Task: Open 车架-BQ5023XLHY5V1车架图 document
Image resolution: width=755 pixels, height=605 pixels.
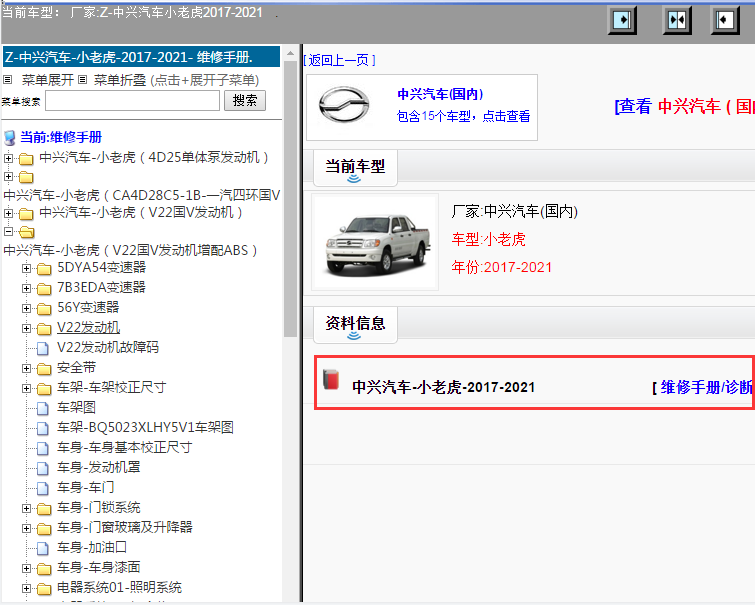Action: [x=145, y=427]
